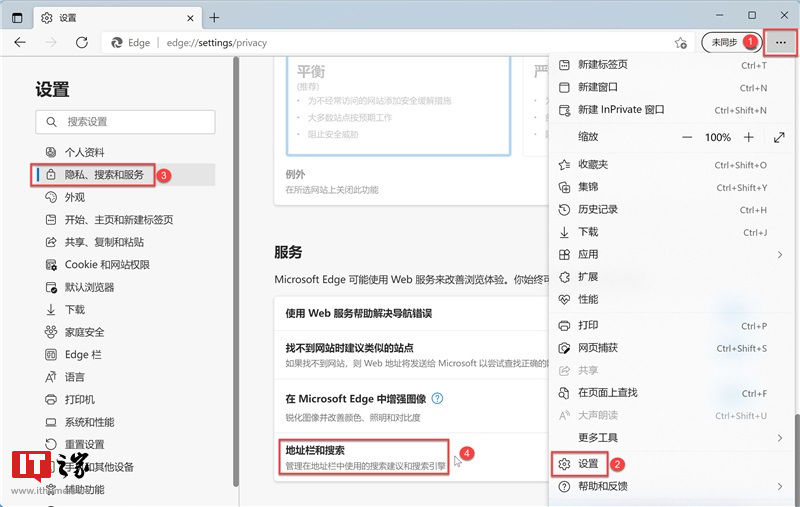Open 设置 from the dropdown menu
800x507 pixels.
click(672, 464)
